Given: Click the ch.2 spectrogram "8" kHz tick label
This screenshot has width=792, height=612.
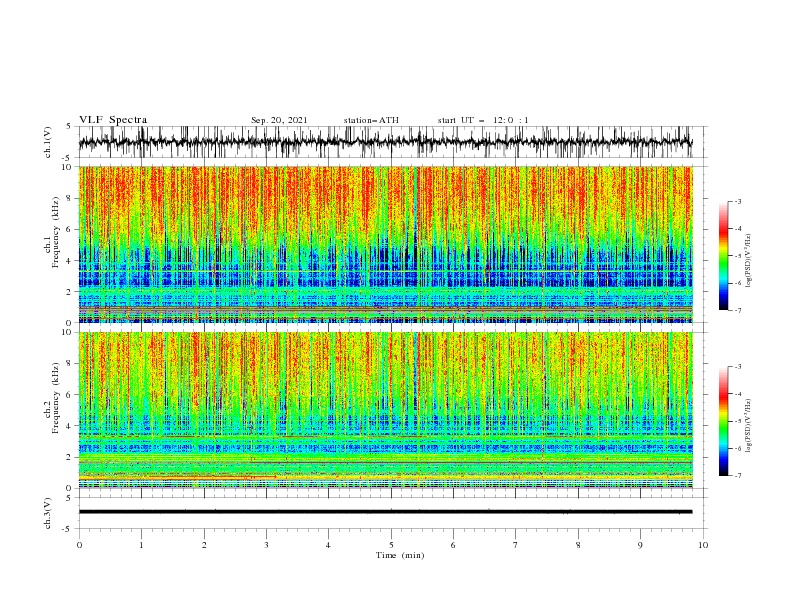Looking at the screenshot, I should 70,364.
